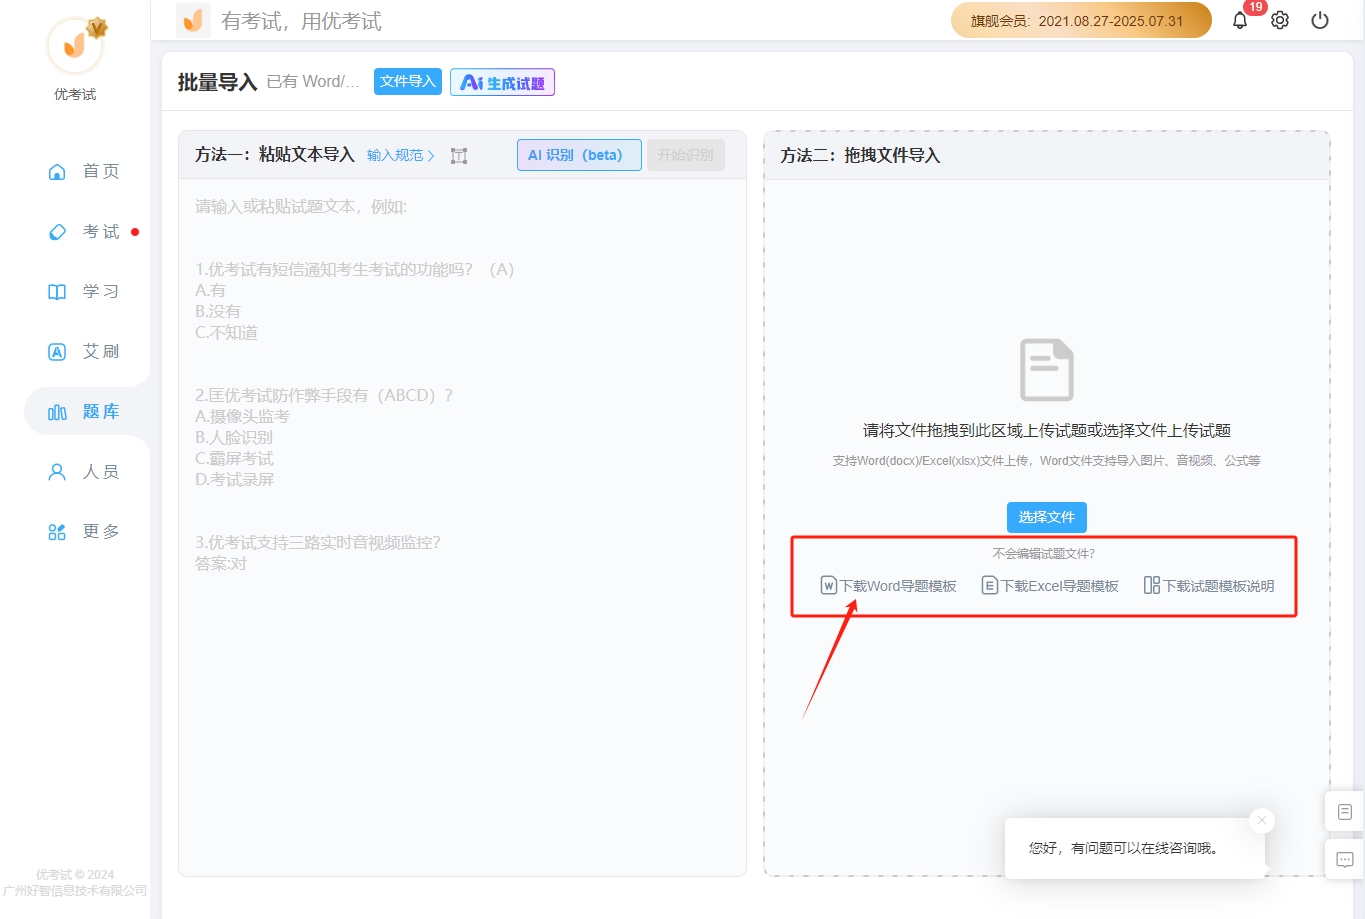Screen dimensions: 1365x919
Task: Download the Word question template
Action: coord(888,586)
